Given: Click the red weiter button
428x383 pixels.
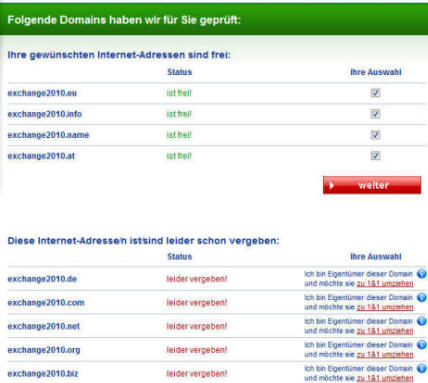Looking at the screenshot, I should click(372, 185).
